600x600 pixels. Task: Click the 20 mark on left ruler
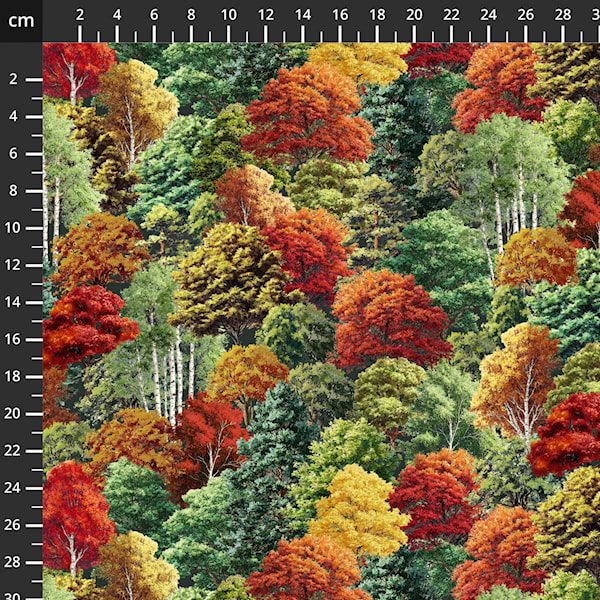[x=13, y=413]
